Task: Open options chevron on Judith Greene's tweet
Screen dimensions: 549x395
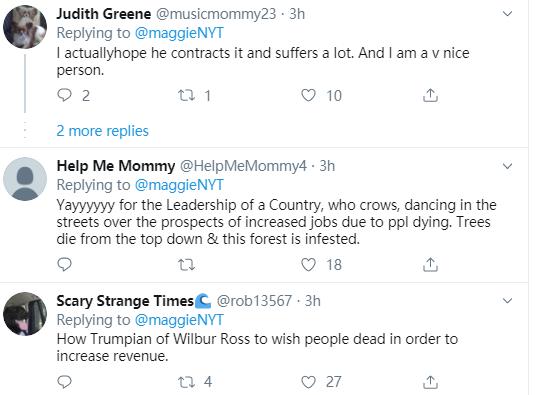Action: (507, 14)
